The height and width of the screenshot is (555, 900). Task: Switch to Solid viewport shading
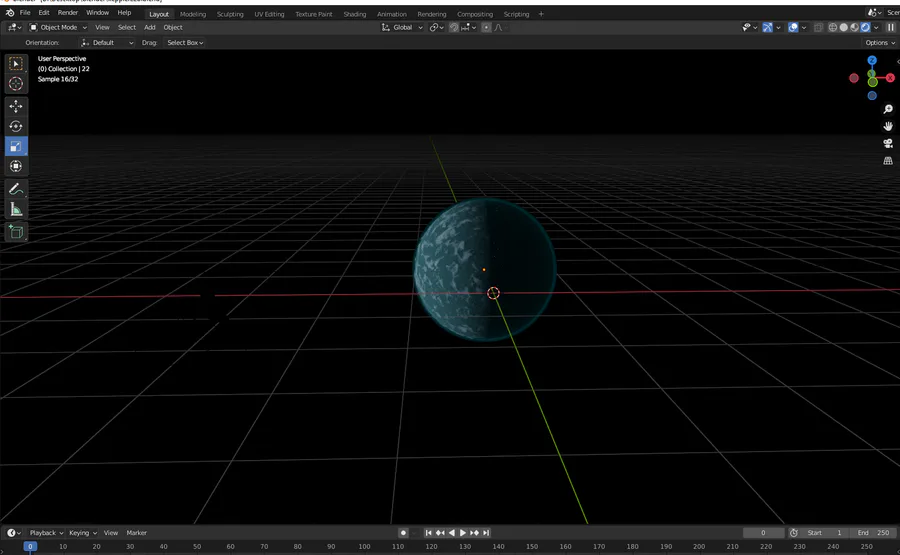(843, 27)
